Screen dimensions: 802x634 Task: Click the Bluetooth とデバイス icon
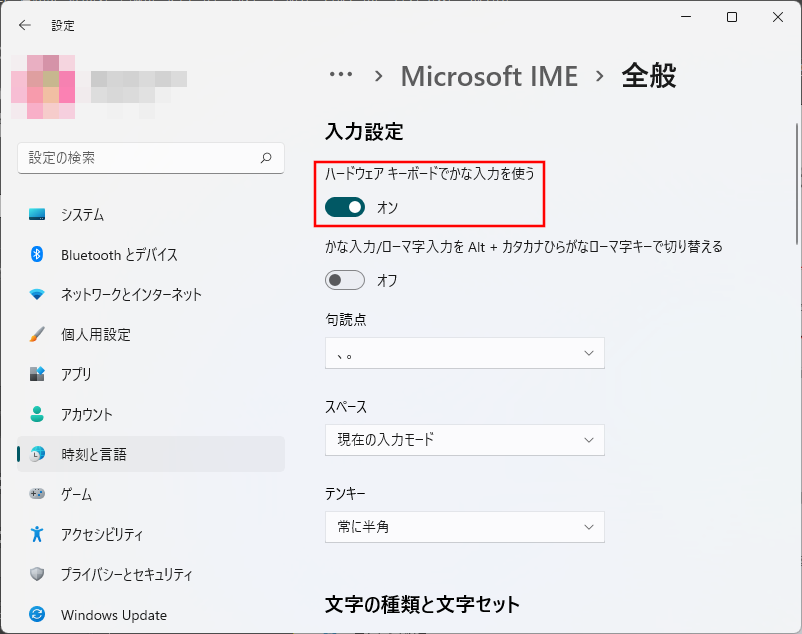tap(37, 255)
